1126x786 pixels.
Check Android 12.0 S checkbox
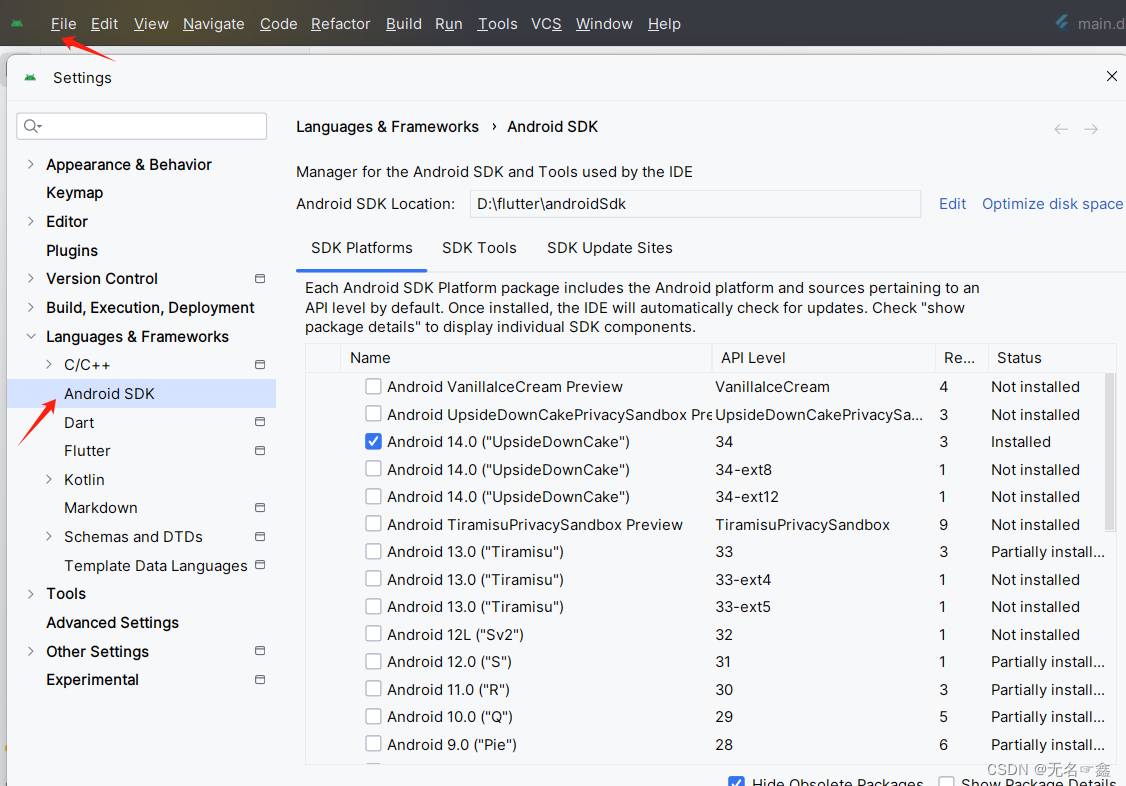point(373,661)
